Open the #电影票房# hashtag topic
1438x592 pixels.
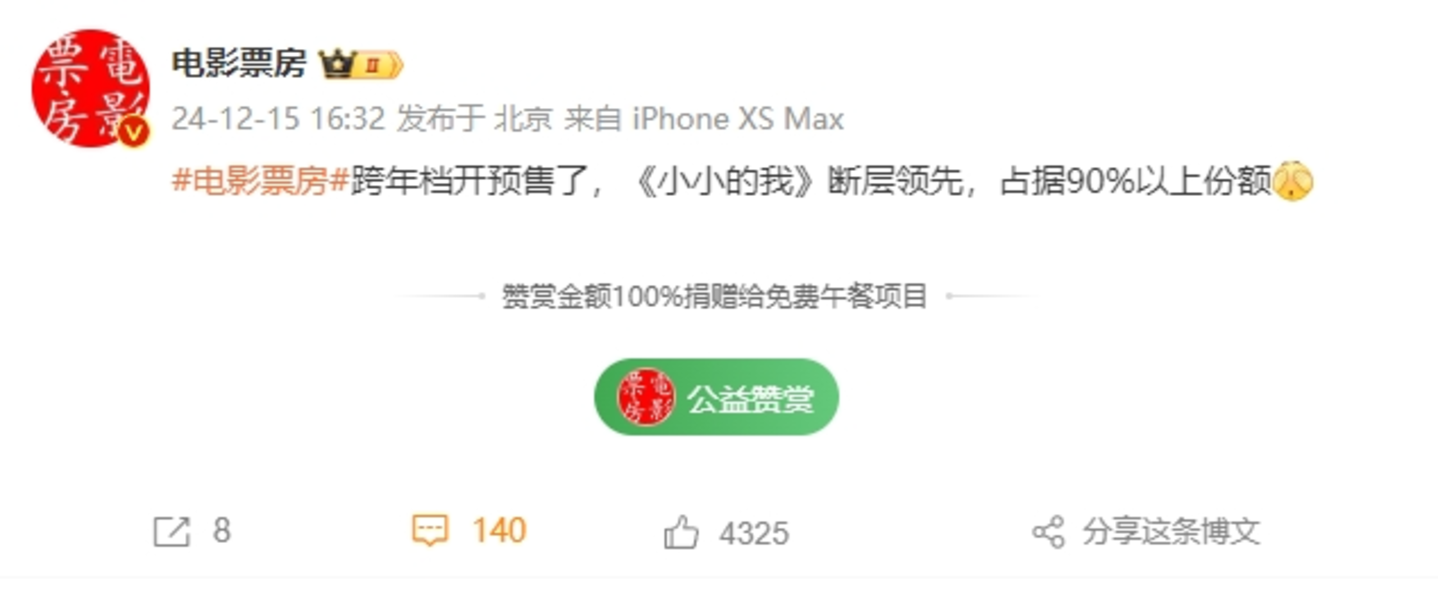click(260, 182)
